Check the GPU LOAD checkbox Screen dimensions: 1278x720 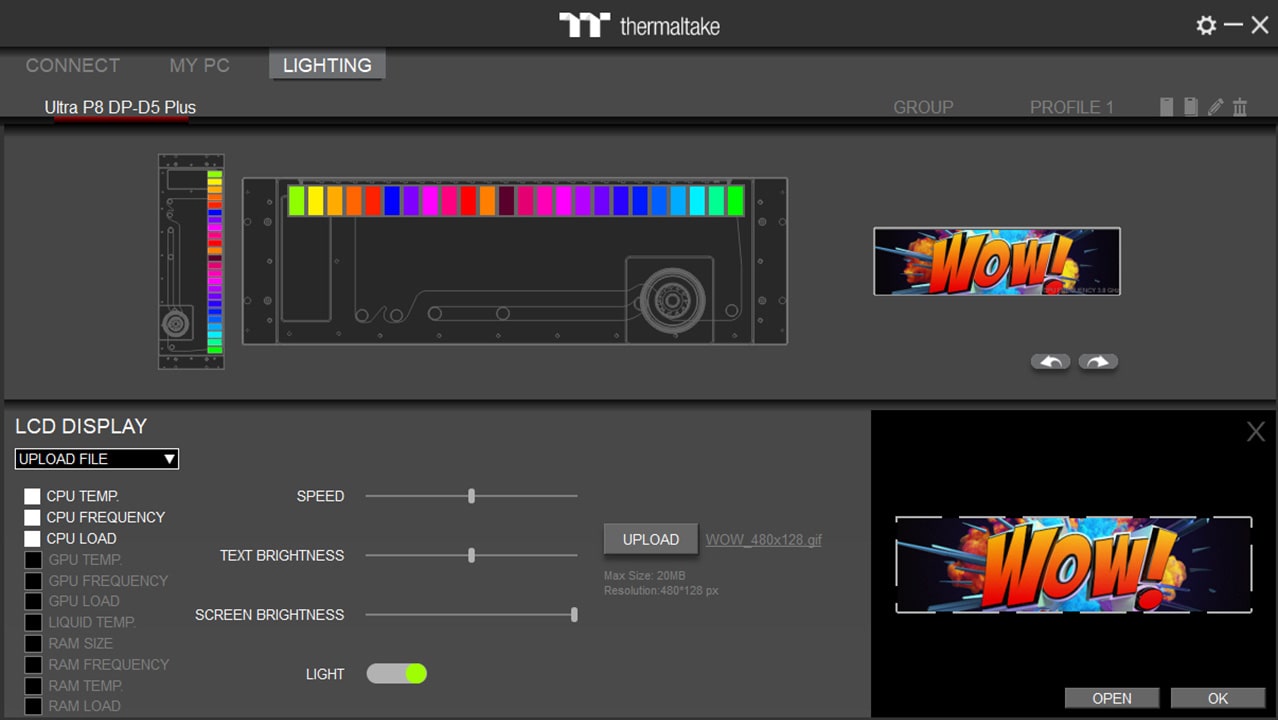point(33,601)
